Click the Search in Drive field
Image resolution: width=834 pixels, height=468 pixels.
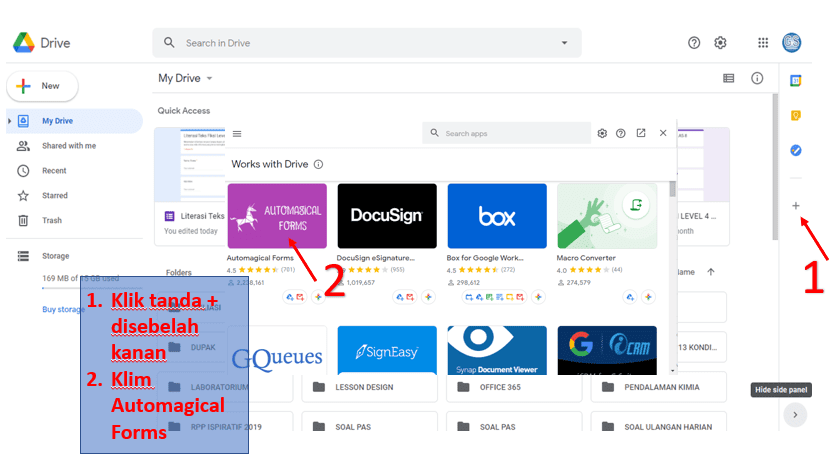coord(366,43)
